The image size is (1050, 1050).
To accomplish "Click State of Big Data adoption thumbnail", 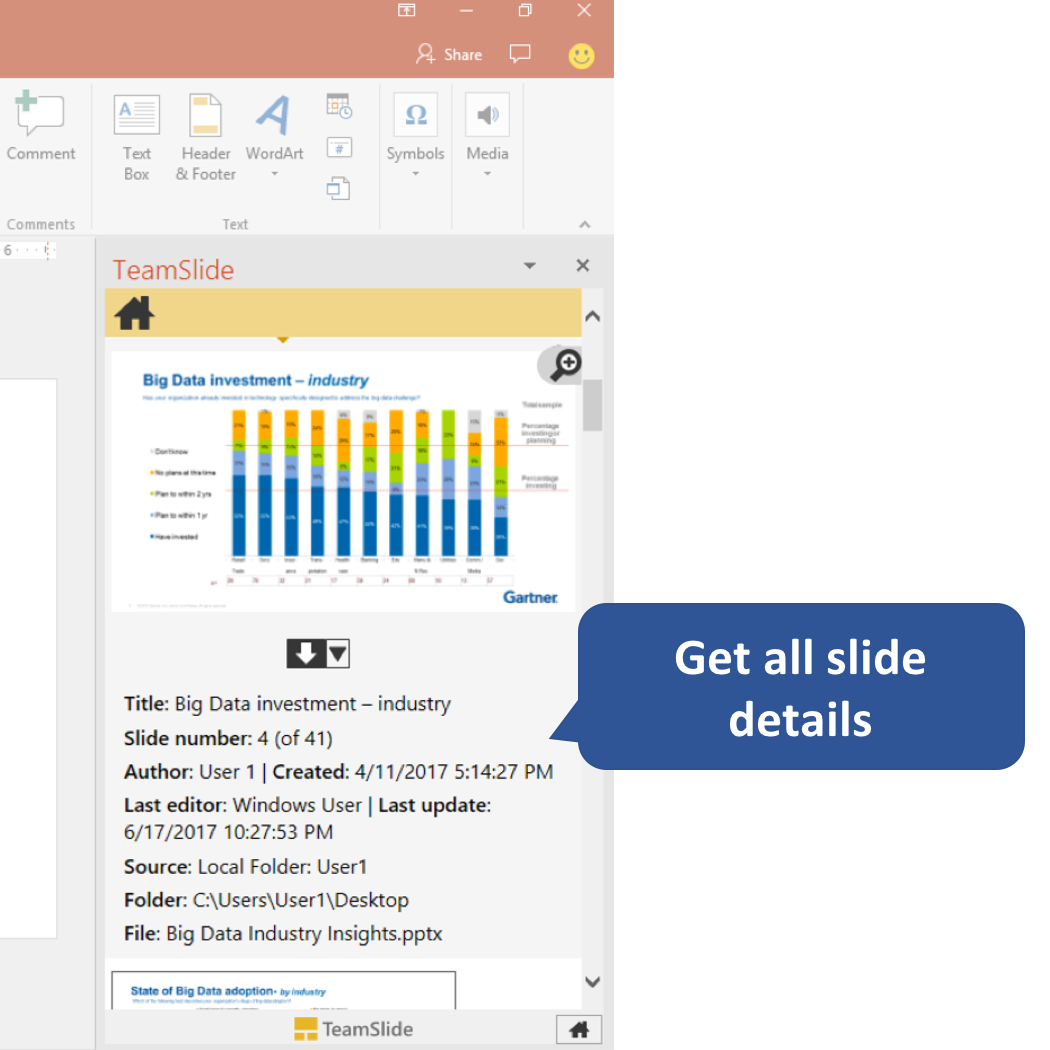I will 283,990.
